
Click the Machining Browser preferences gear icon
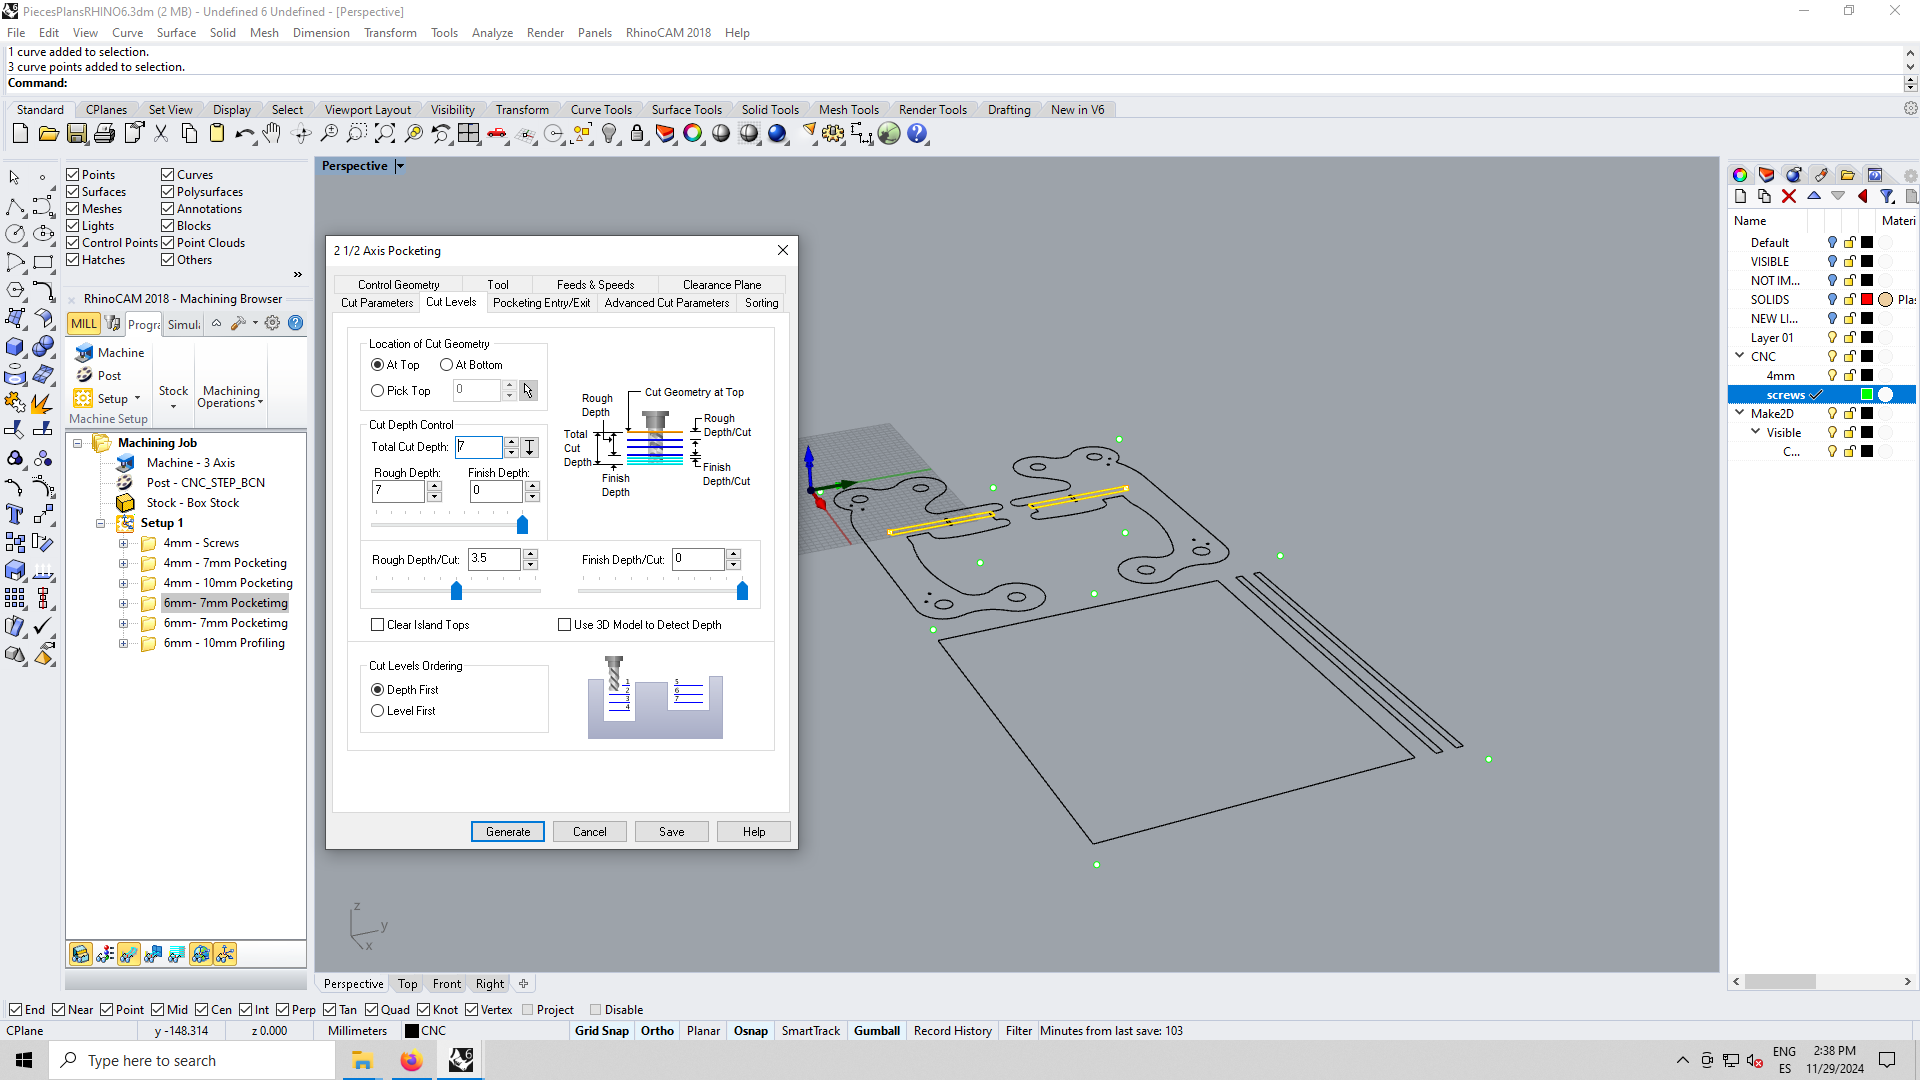tap(272, 323)
